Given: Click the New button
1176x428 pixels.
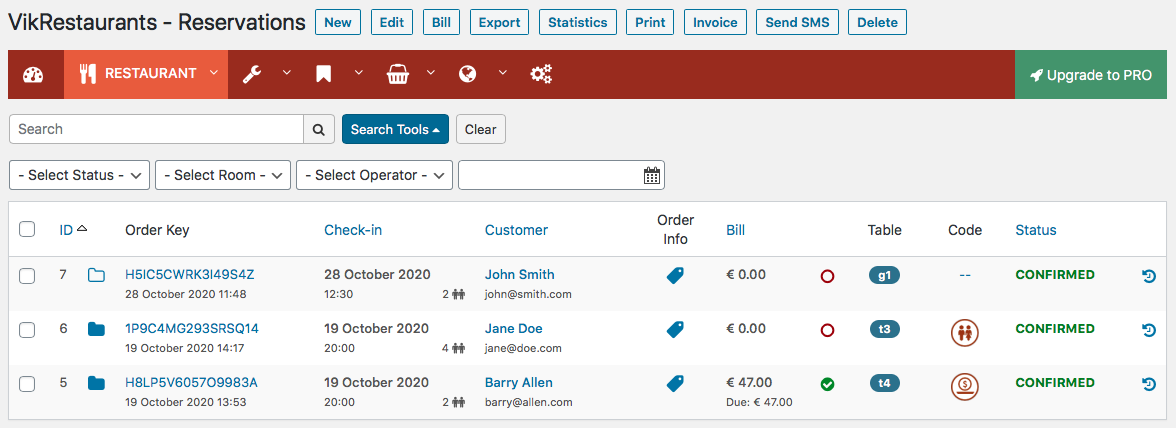Looking at the screenshot, I should (338, 22).
